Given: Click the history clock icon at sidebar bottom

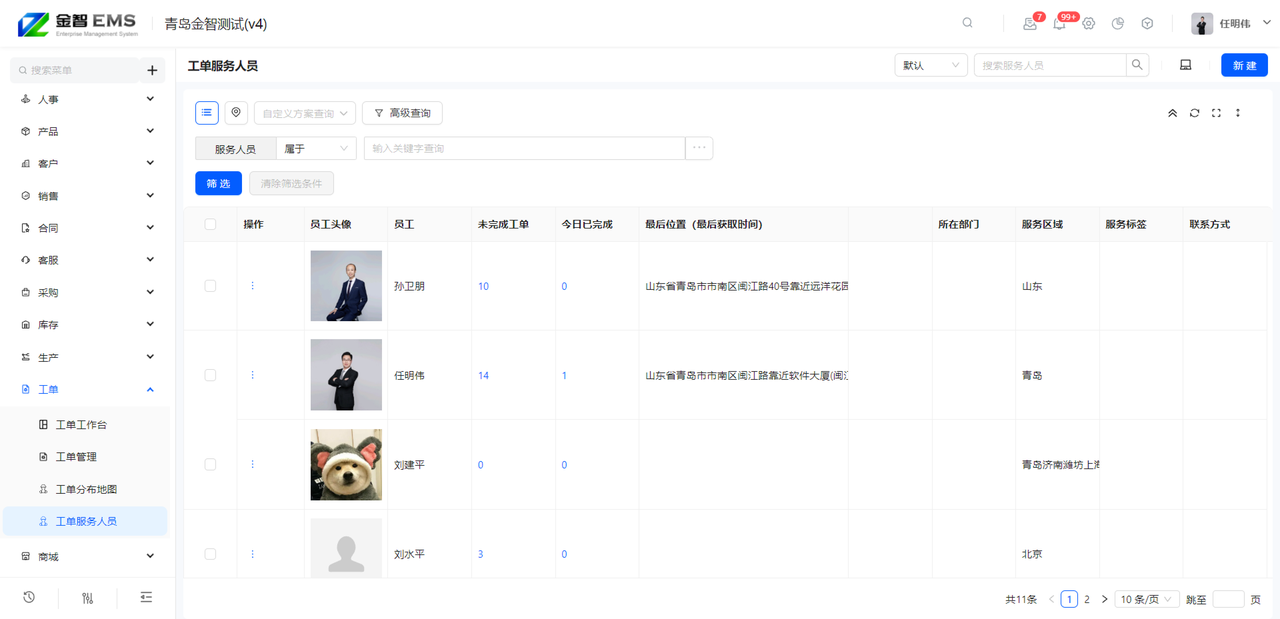Looking at the screenshot, I should [29, 597].
